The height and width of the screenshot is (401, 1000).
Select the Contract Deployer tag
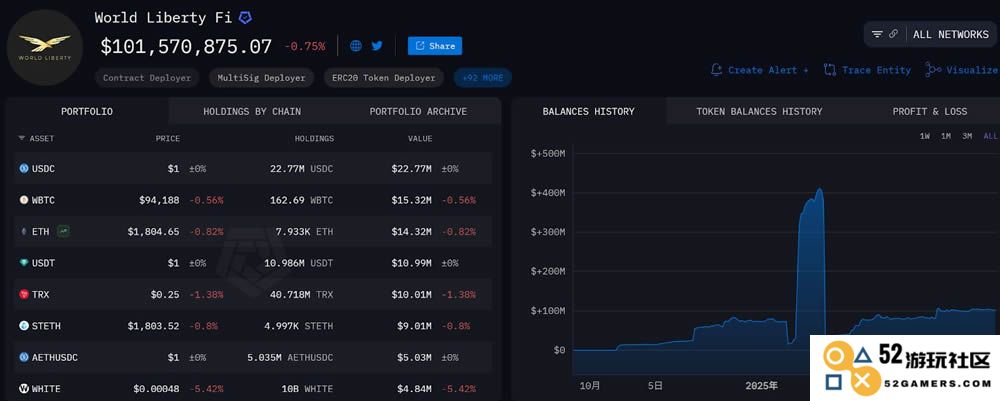[x=147, y=78]
